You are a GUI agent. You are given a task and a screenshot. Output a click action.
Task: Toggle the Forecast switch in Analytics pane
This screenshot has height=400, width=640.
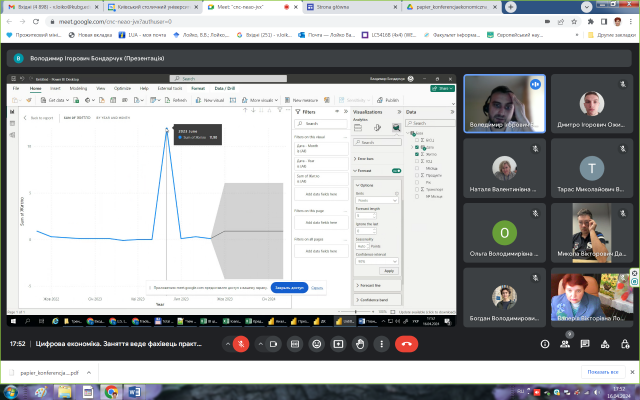coord(395,171)
